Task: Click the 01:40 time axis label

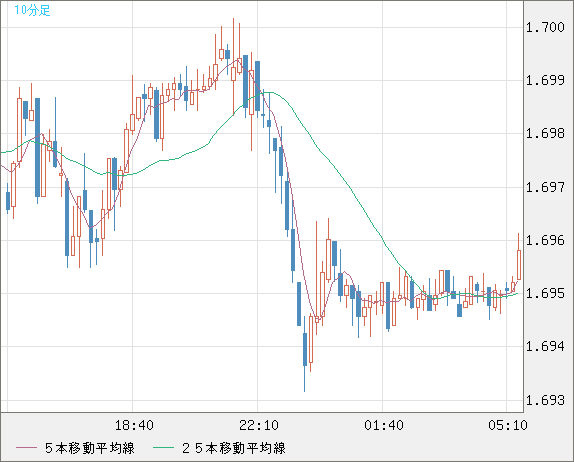Action: point(384,425)
